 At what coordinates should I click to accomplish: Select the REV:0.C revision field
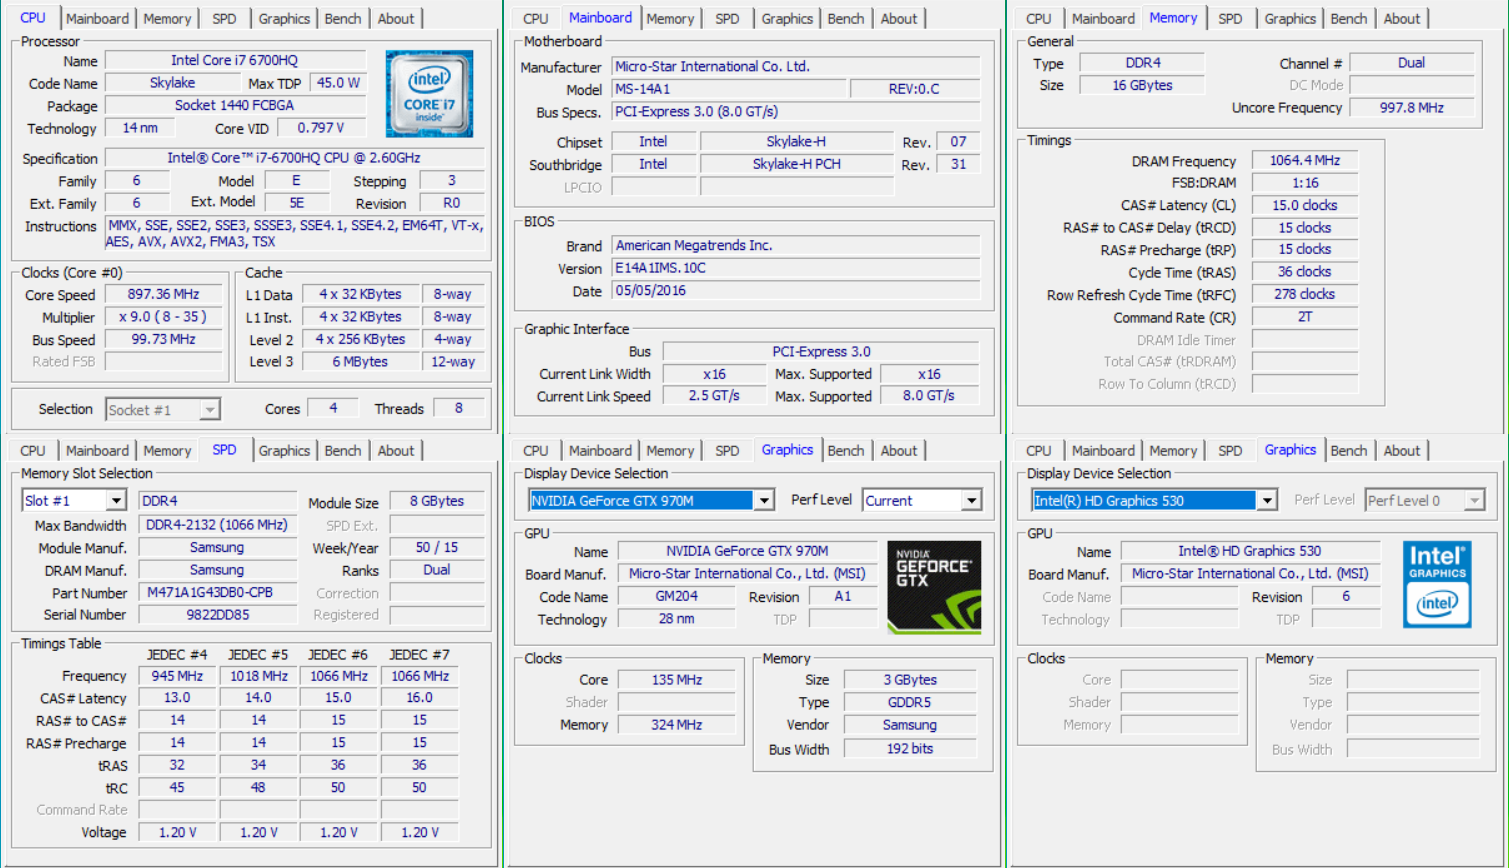pyautogui.click(x=915, y=89)
